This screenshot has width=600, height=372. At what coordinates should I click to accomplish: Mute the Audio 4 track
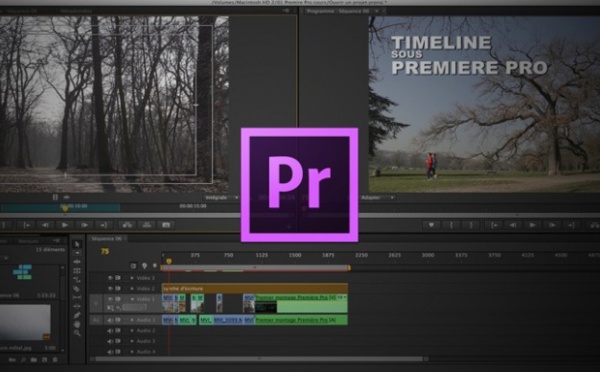tap(110, 352)
